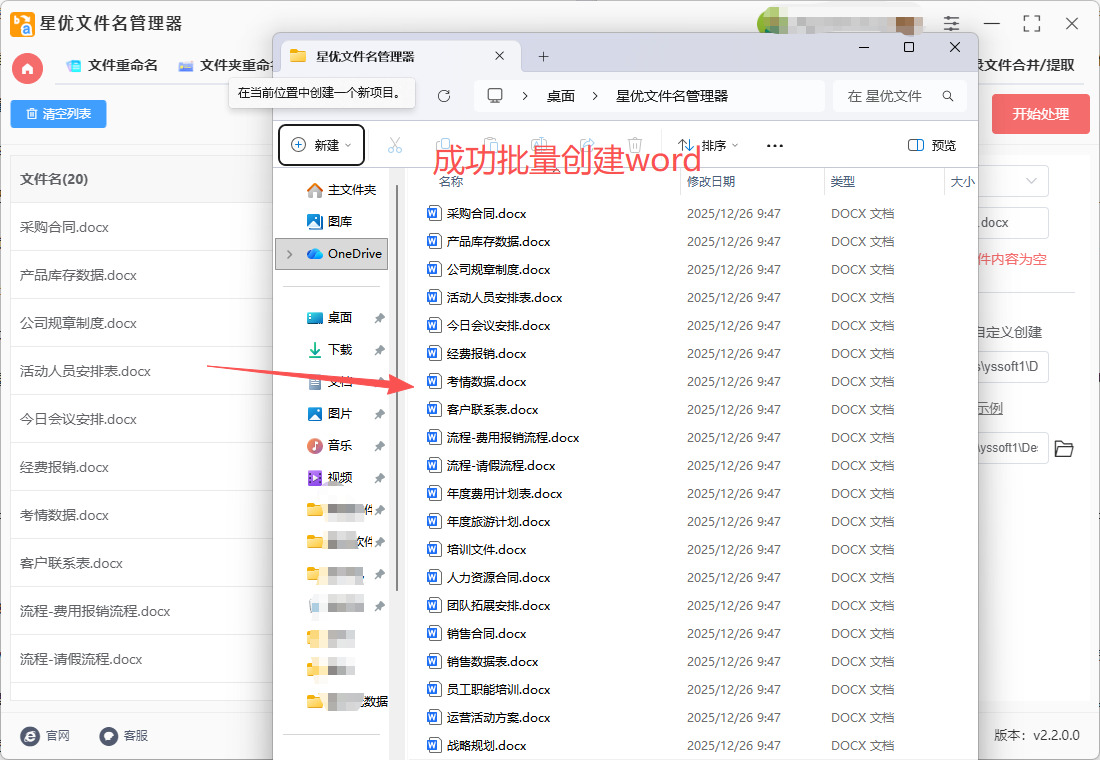
Task: Select 图库 in the navigation pane
Action: tap(330, 222)
